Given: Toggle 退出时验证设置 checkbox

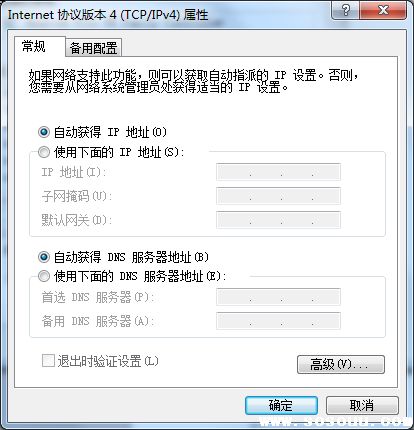Looking at the screenshot, I should pyautogui.click(x=48, y=361).
